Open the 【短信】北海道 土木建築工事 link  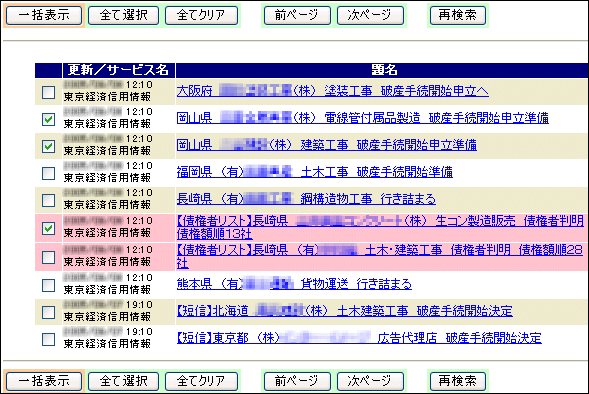(344, 311)
